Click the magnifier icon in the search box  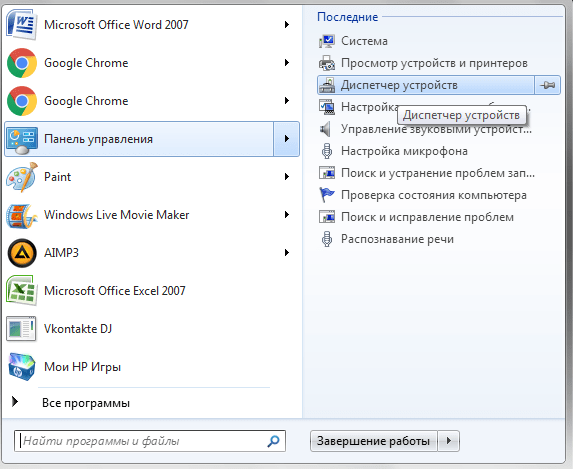(x=273, y=441)
